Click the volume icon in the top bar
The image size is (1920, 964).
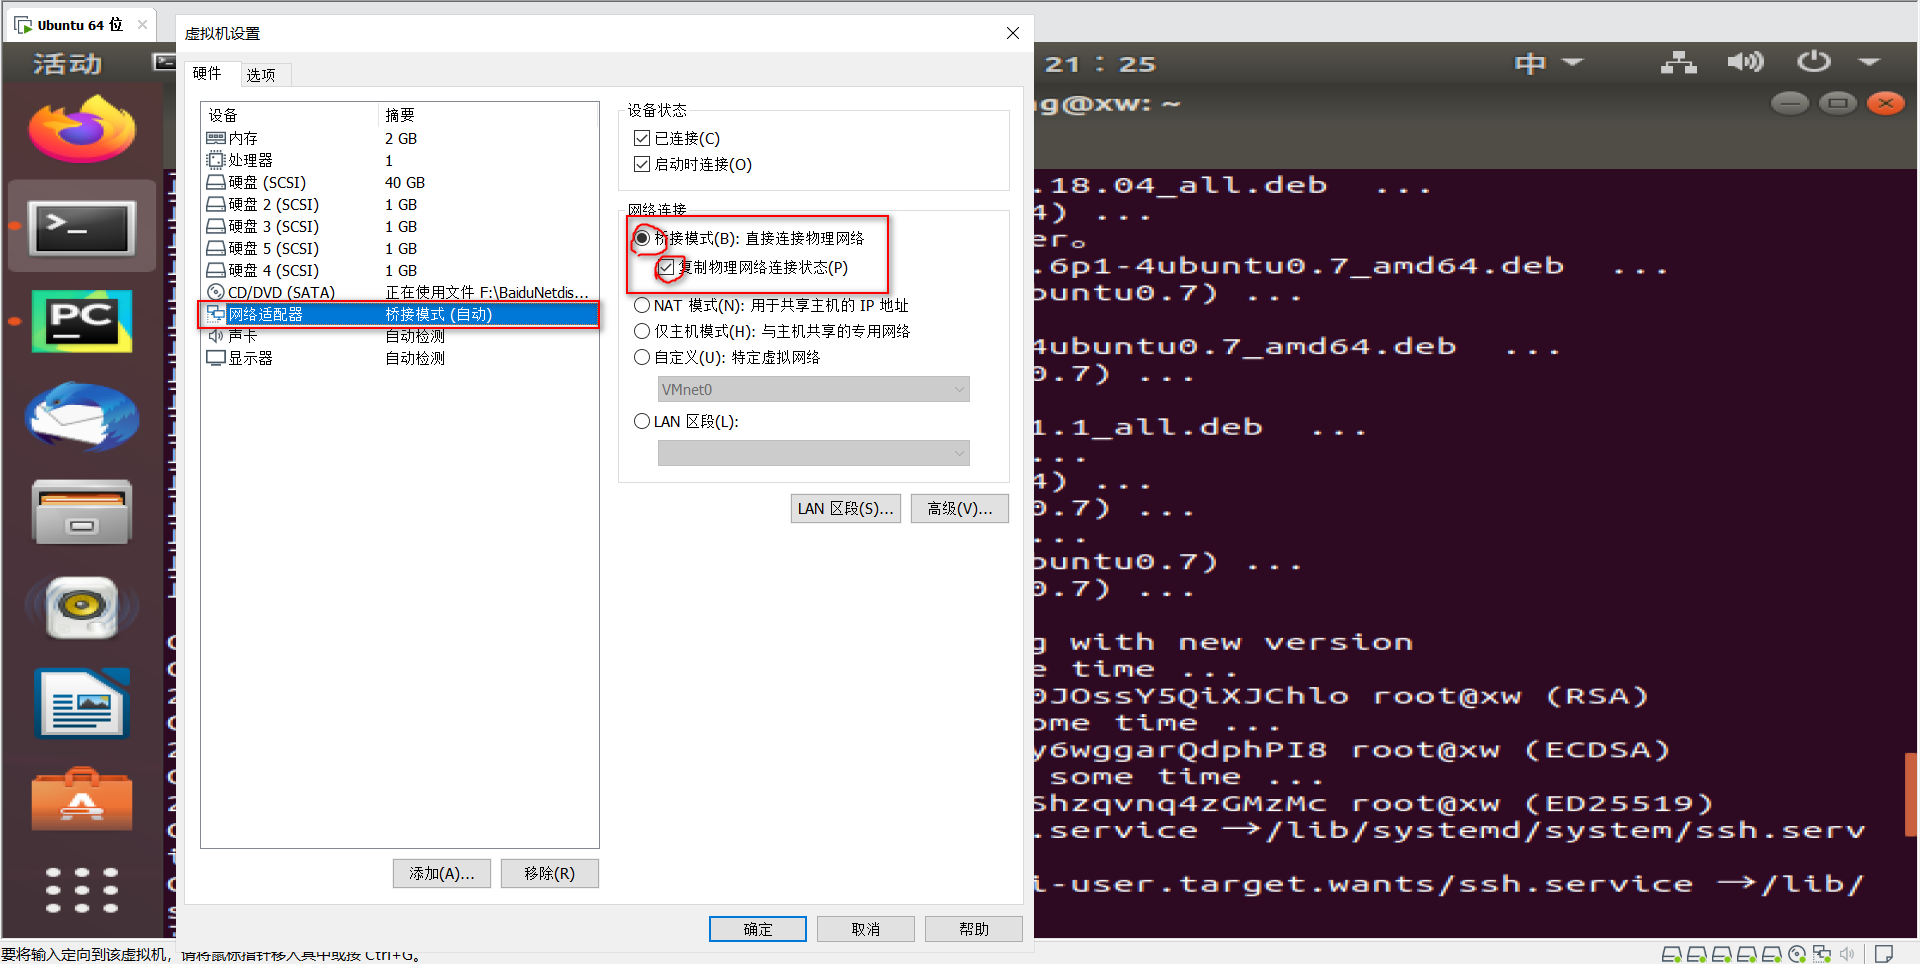click(1744, 62)
